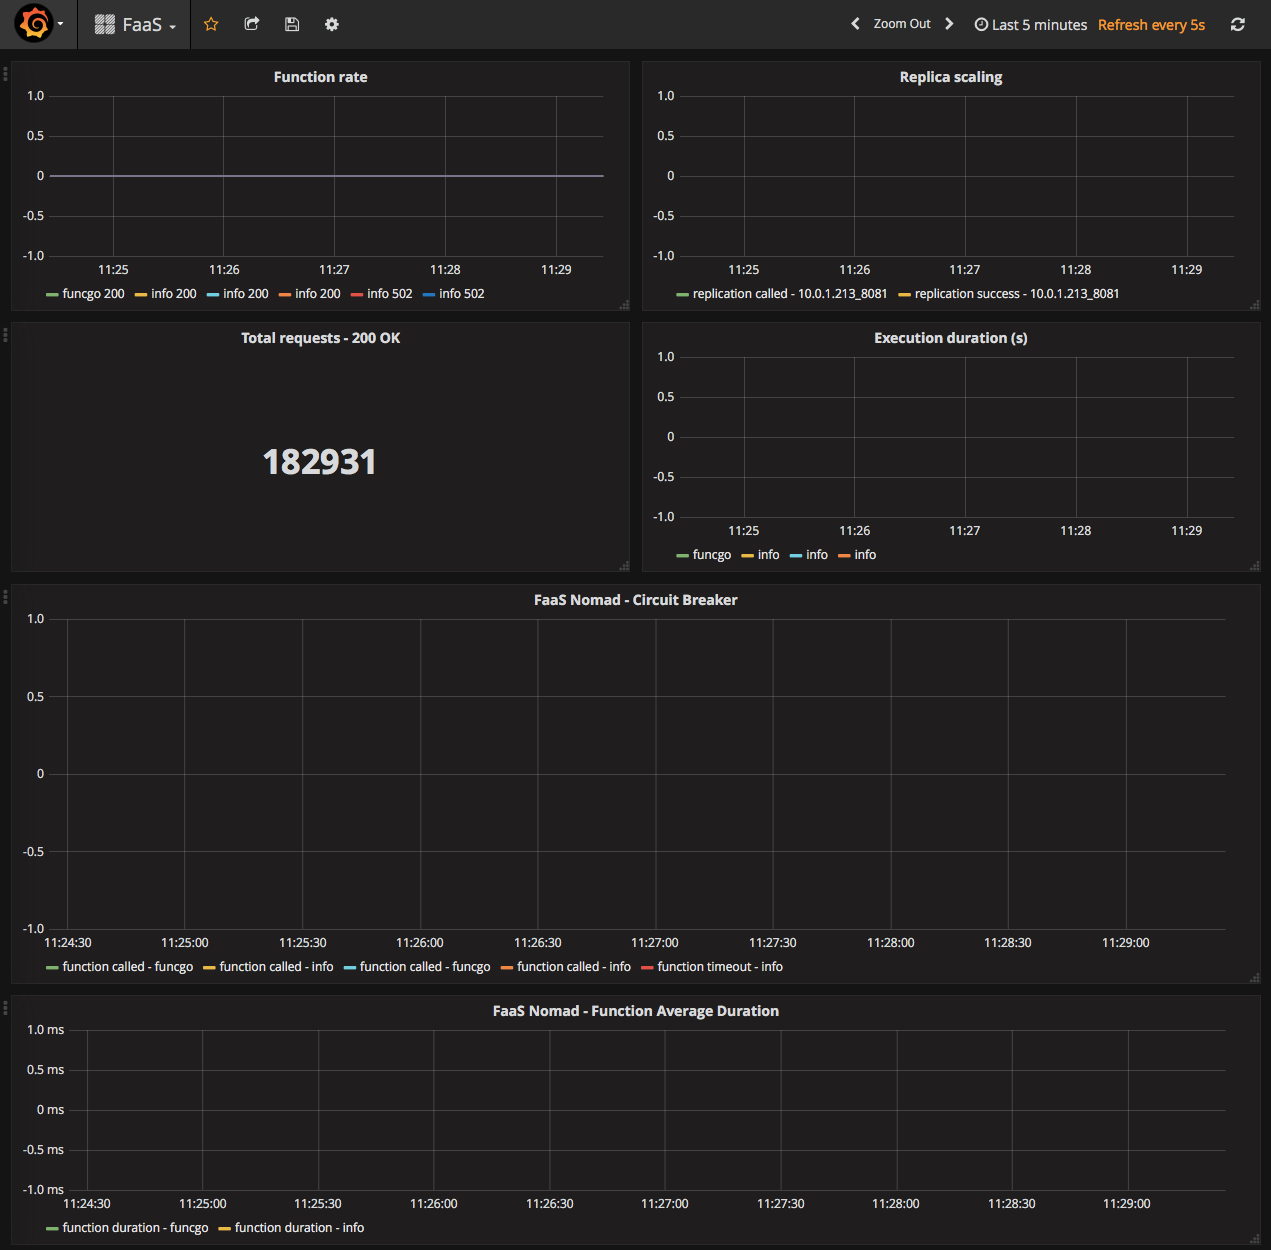Open dashboard settings via the gear icon

(x=332, y=24)
